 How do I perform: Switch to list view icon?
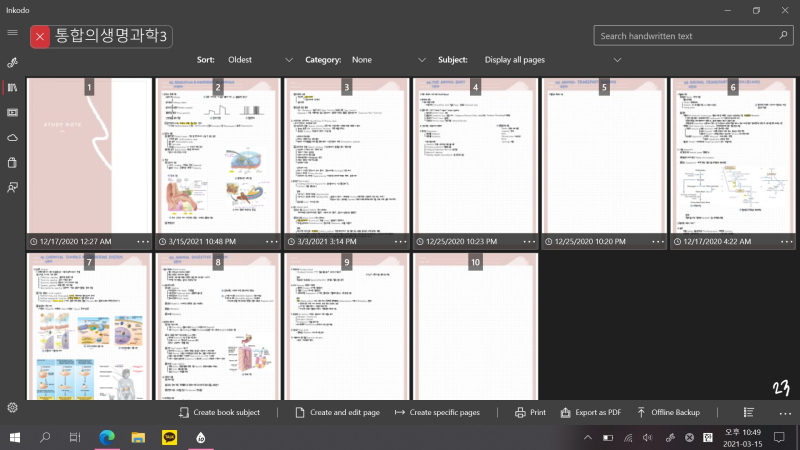(x=748, y=412)
